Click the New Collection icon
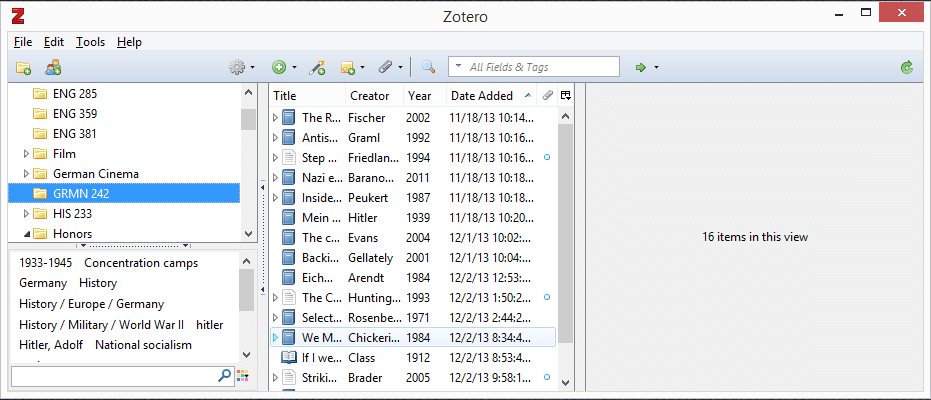The width and height of the screenshot is (931, 400). coord(23,67)
